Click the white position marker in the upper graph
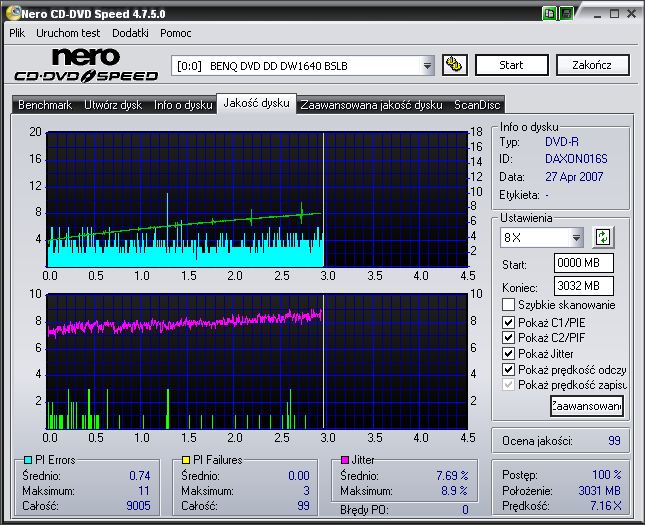Viewport: 645px width, 525px height. (x=324, y=200)
